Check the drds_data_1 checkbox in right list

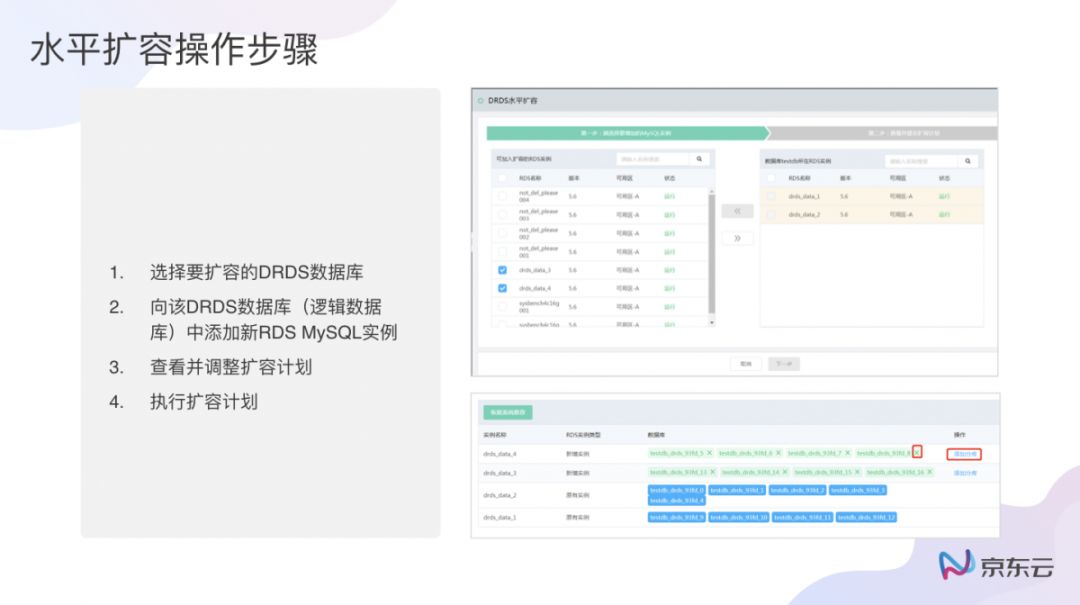[x=771, y=196]
